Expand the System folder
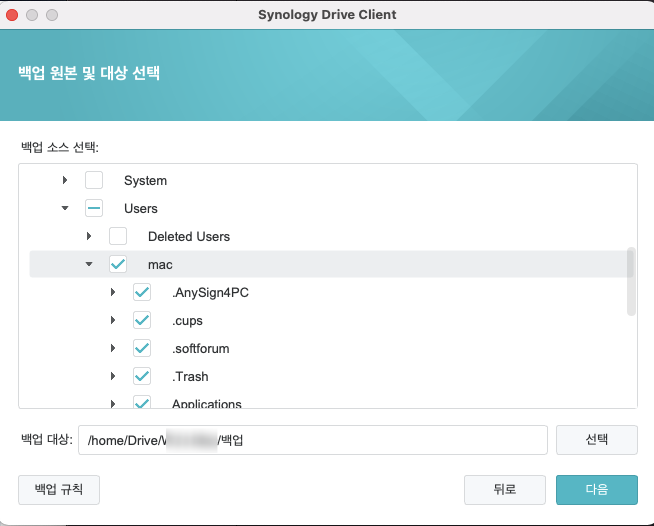 (65, 180)
